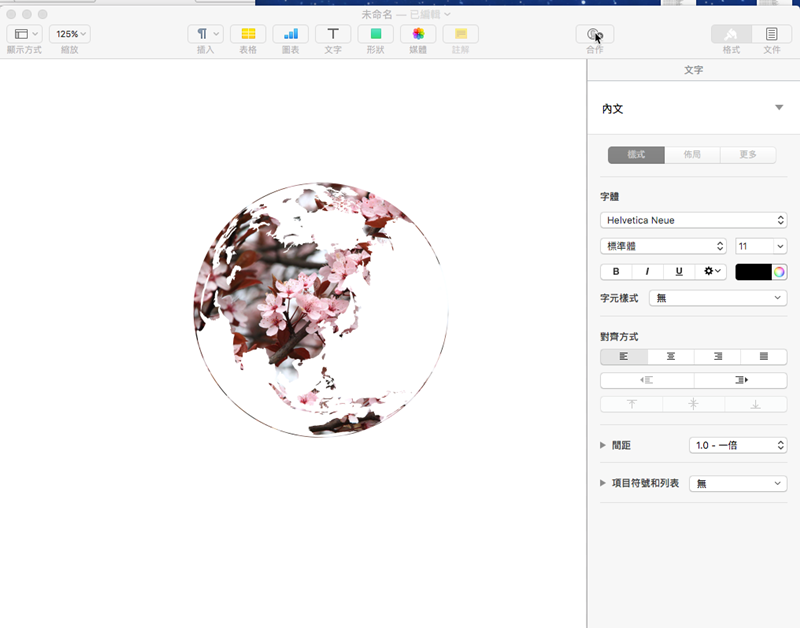The height and width of the screenshot is (628, 800).
Task: Toggle italic text formatting
Action: (x=647, y=271)
